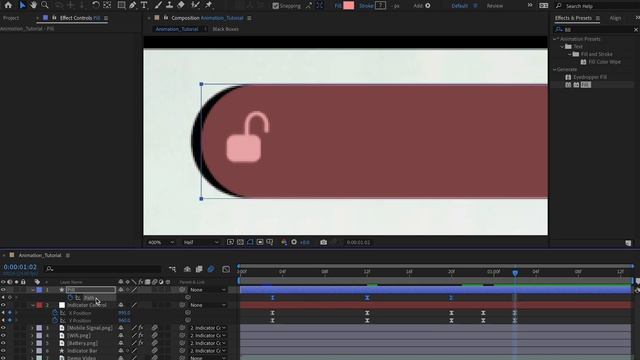Switch to the Default workspace
Screen dimensions: 640x360
[460, 6]
